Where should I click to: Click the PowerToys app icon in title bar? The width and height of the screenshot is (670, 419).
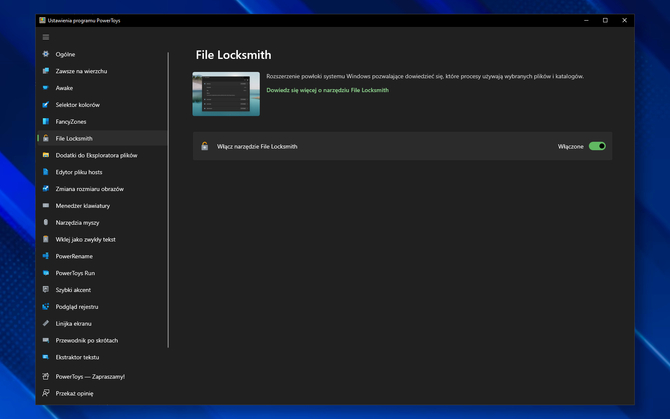(42, 20)
